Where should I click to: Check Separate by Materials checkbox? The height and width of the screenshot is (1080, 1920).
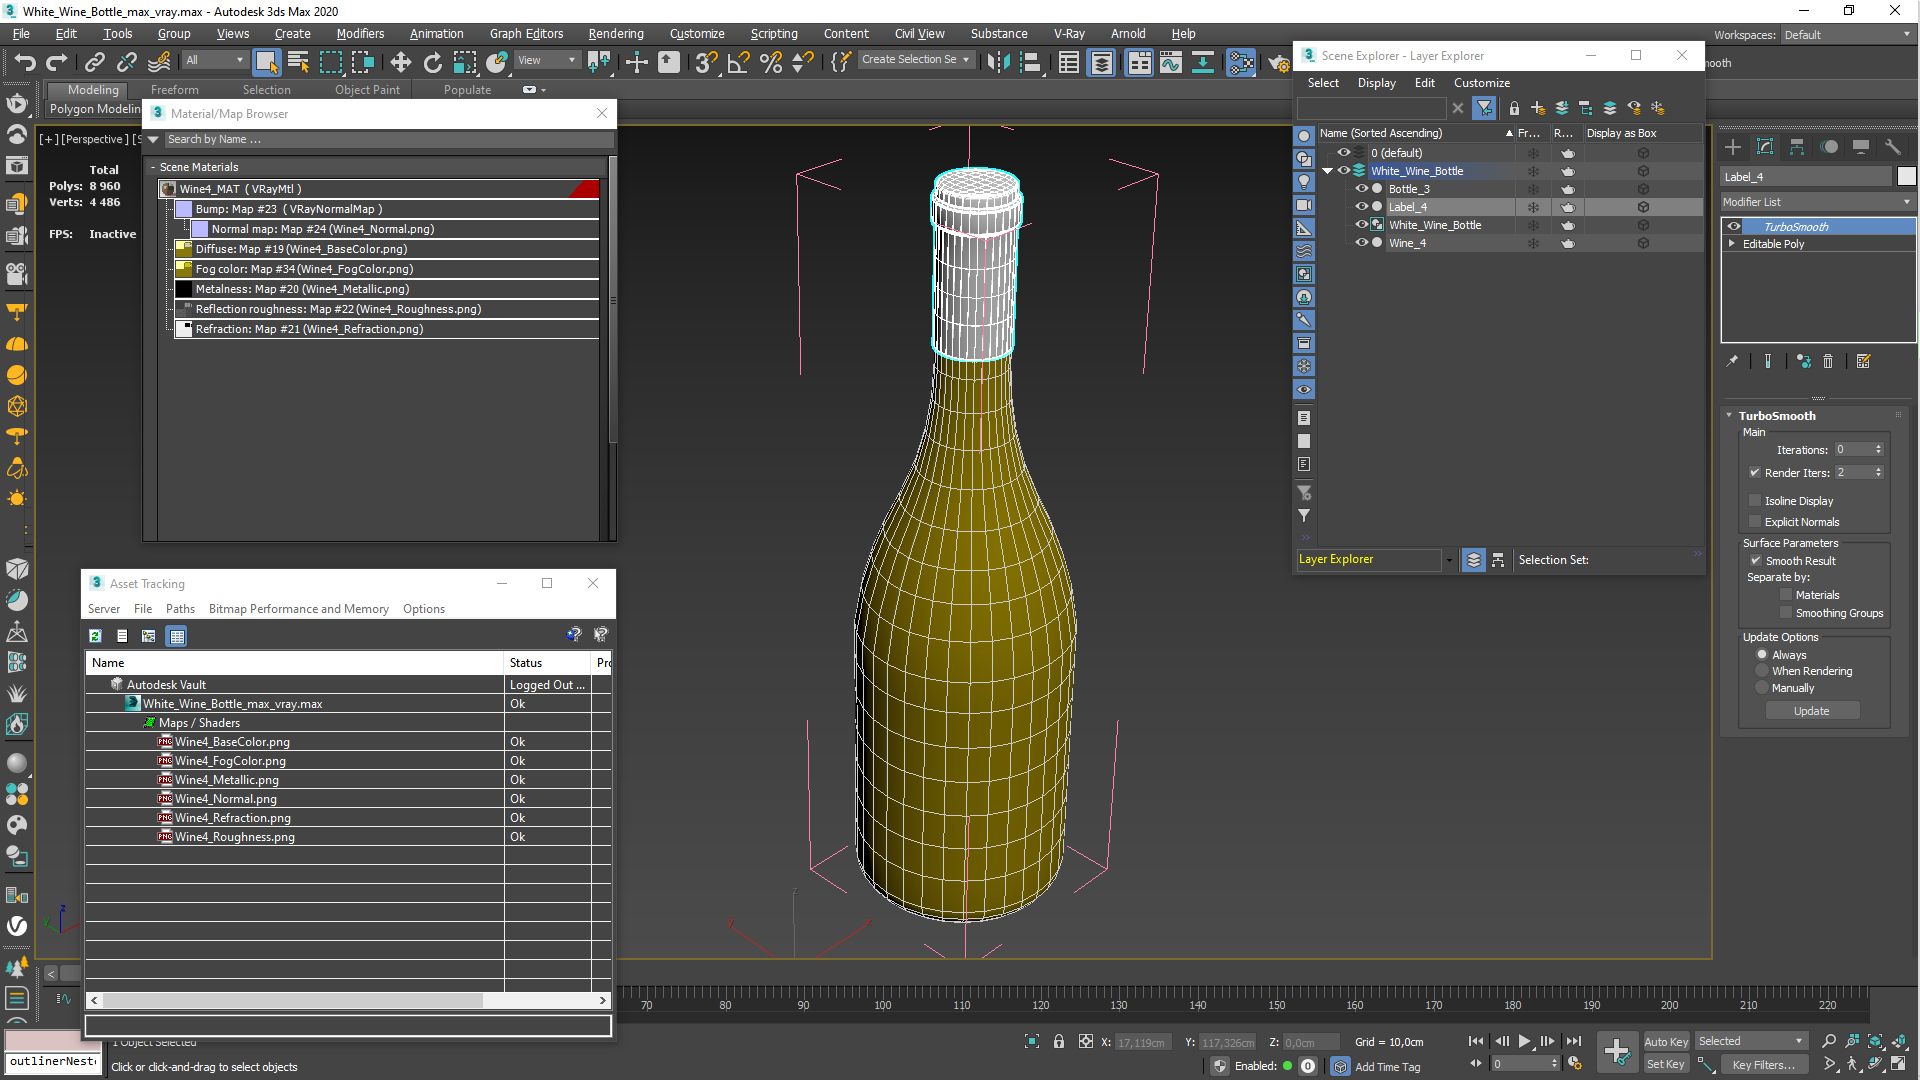coord(1786,595)
